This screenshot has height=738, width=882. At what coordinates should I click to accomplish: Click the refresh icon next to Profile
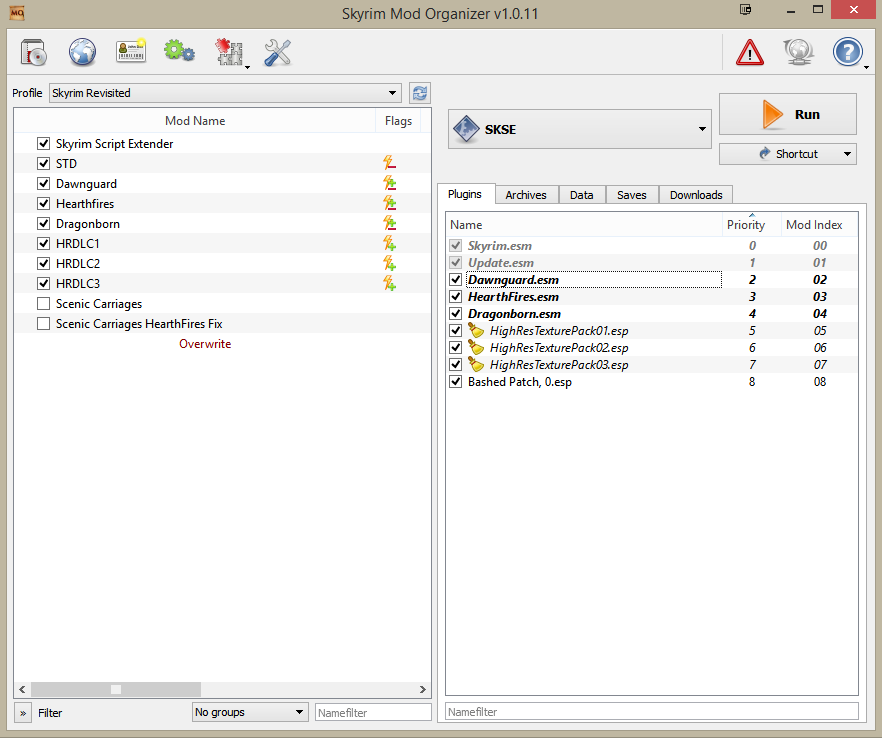(x=420, y=93)
